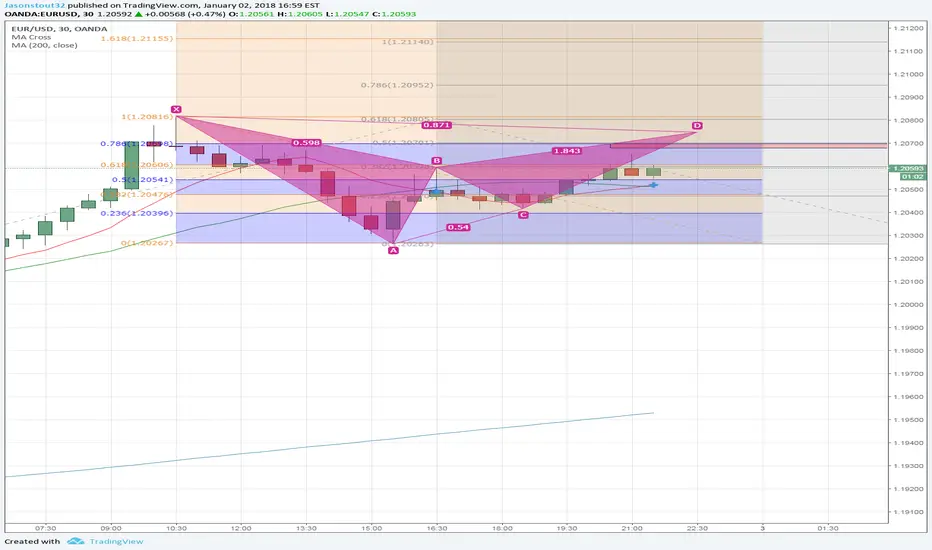
Task: Select the MA (200, close) indicator legend
Action: [44, 45]
